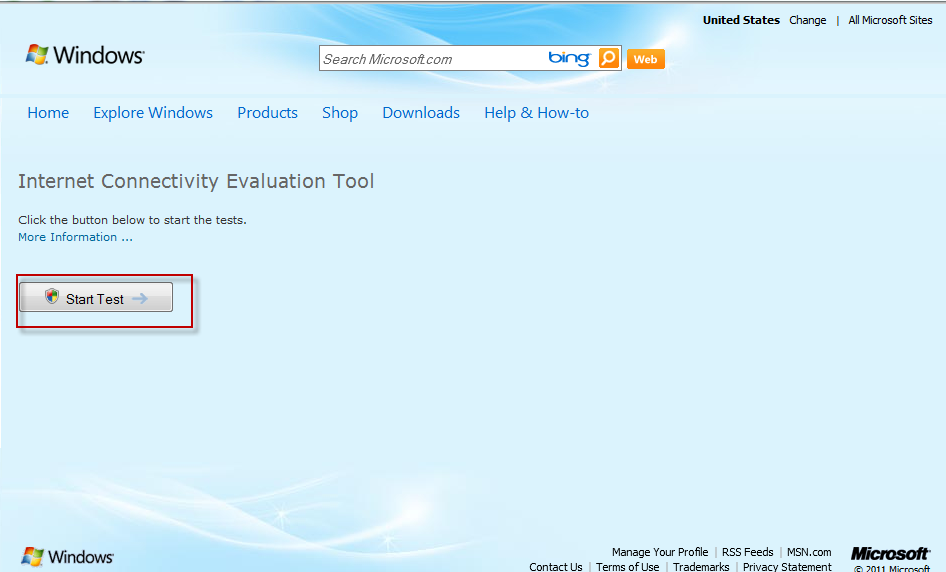Open the Explore Windows menu
Viewport: 946px width, 572px height.
pos(153,113)
